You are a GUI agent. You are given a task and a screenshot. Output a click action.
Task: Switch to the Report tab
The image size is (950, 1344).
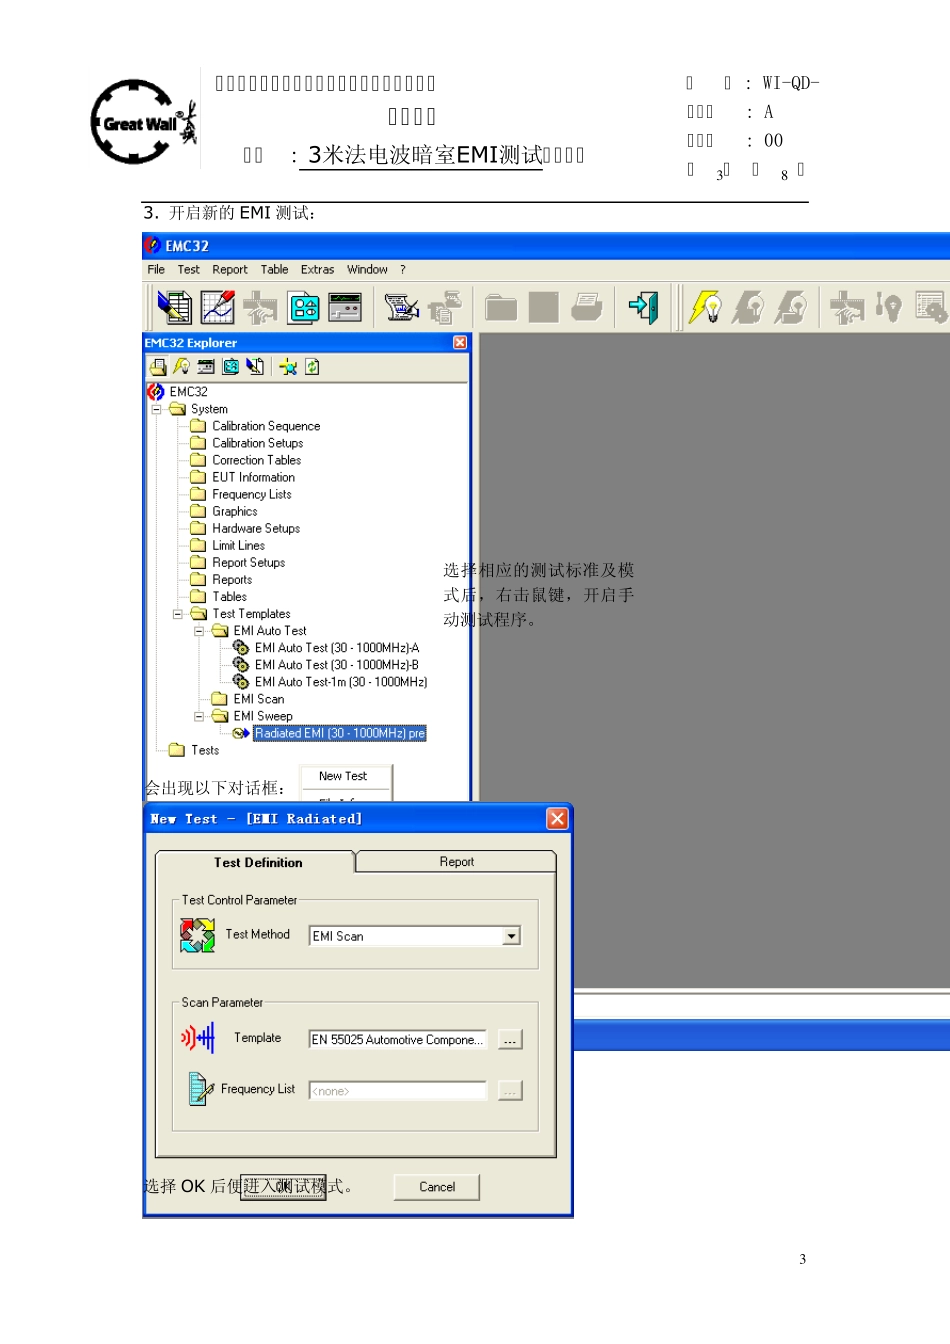pyautogui.click(x=456, y=862)
